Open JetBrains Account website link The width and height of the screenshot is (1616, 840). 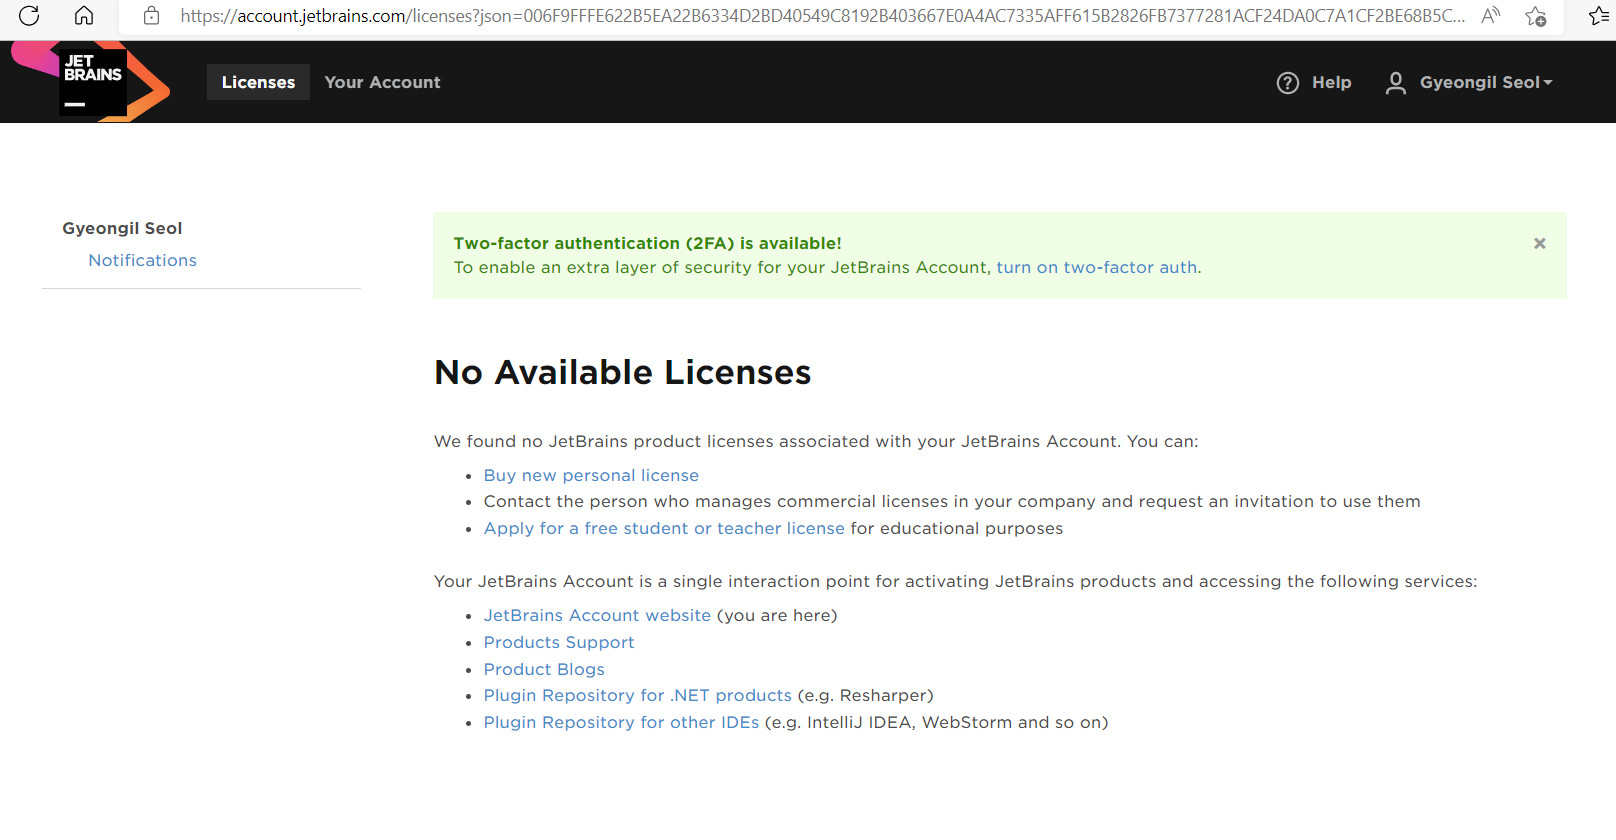coord(597,615)
